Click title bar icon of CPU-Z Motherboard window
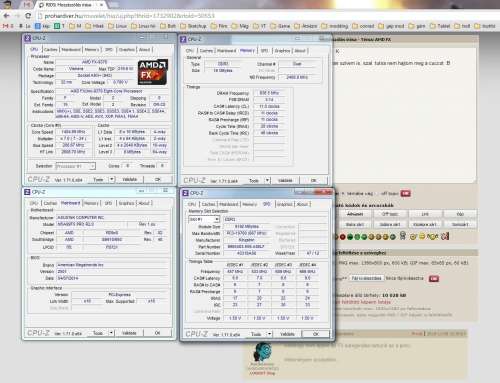Viewport: 500px width, 383px height. 27,192
